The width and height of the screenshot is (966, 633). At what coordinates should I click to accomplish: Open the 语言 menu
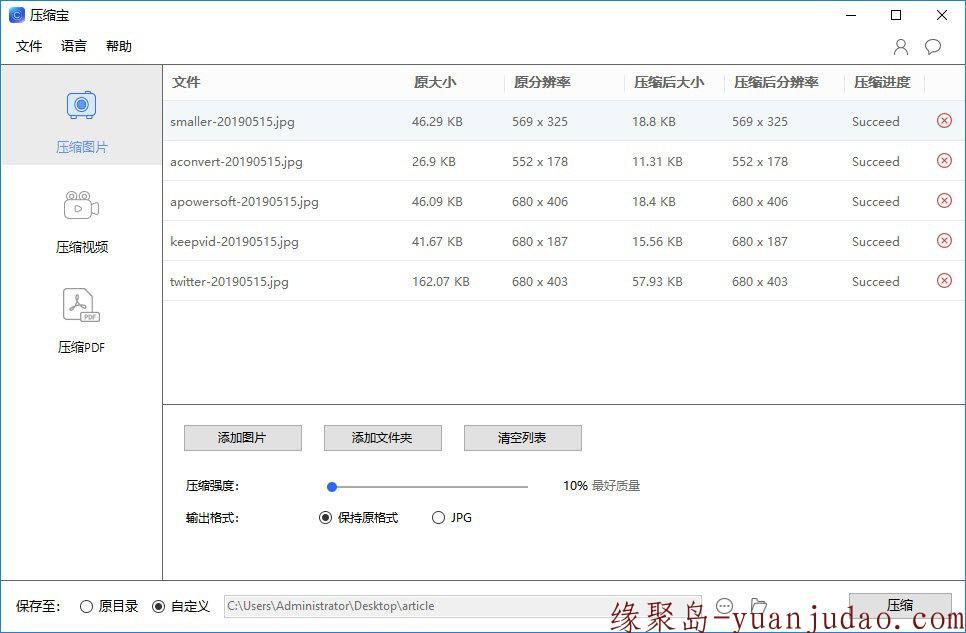74,46
